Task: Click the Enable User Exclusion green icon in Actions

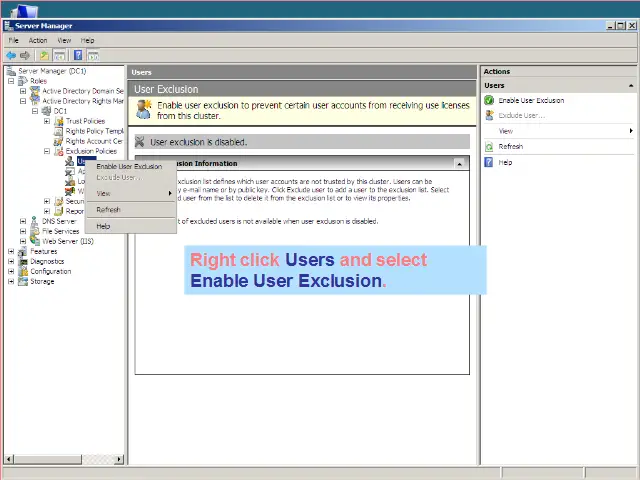Action: 489,100
